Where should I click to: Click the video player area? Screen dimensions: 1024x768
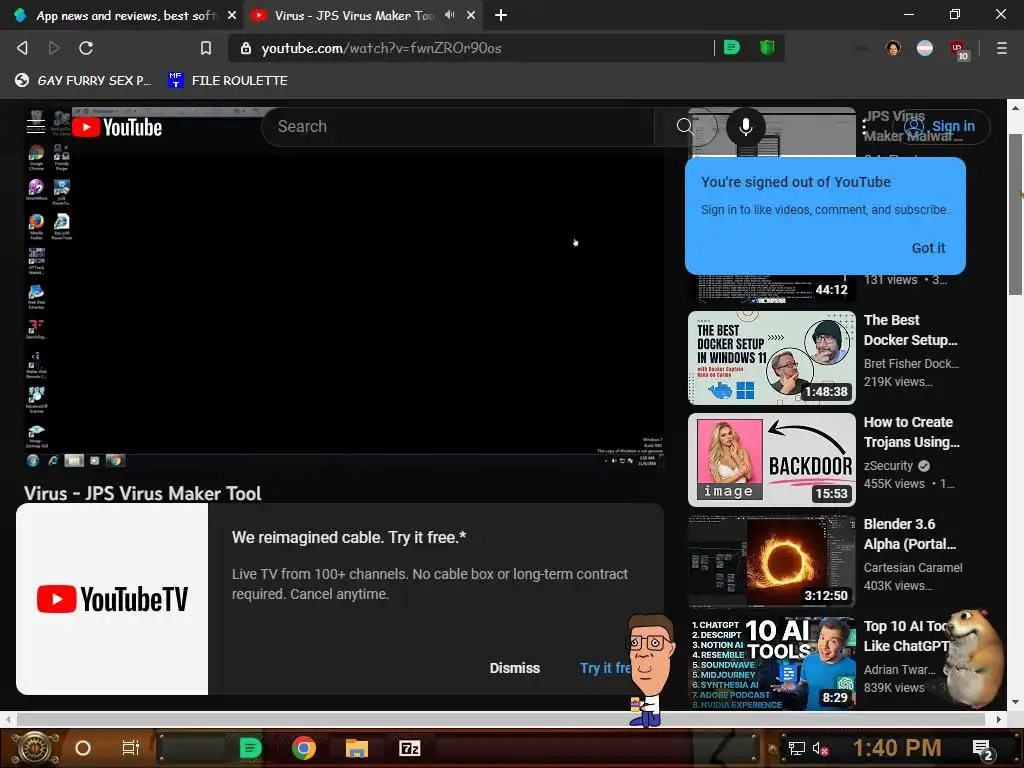coord(344,288)
